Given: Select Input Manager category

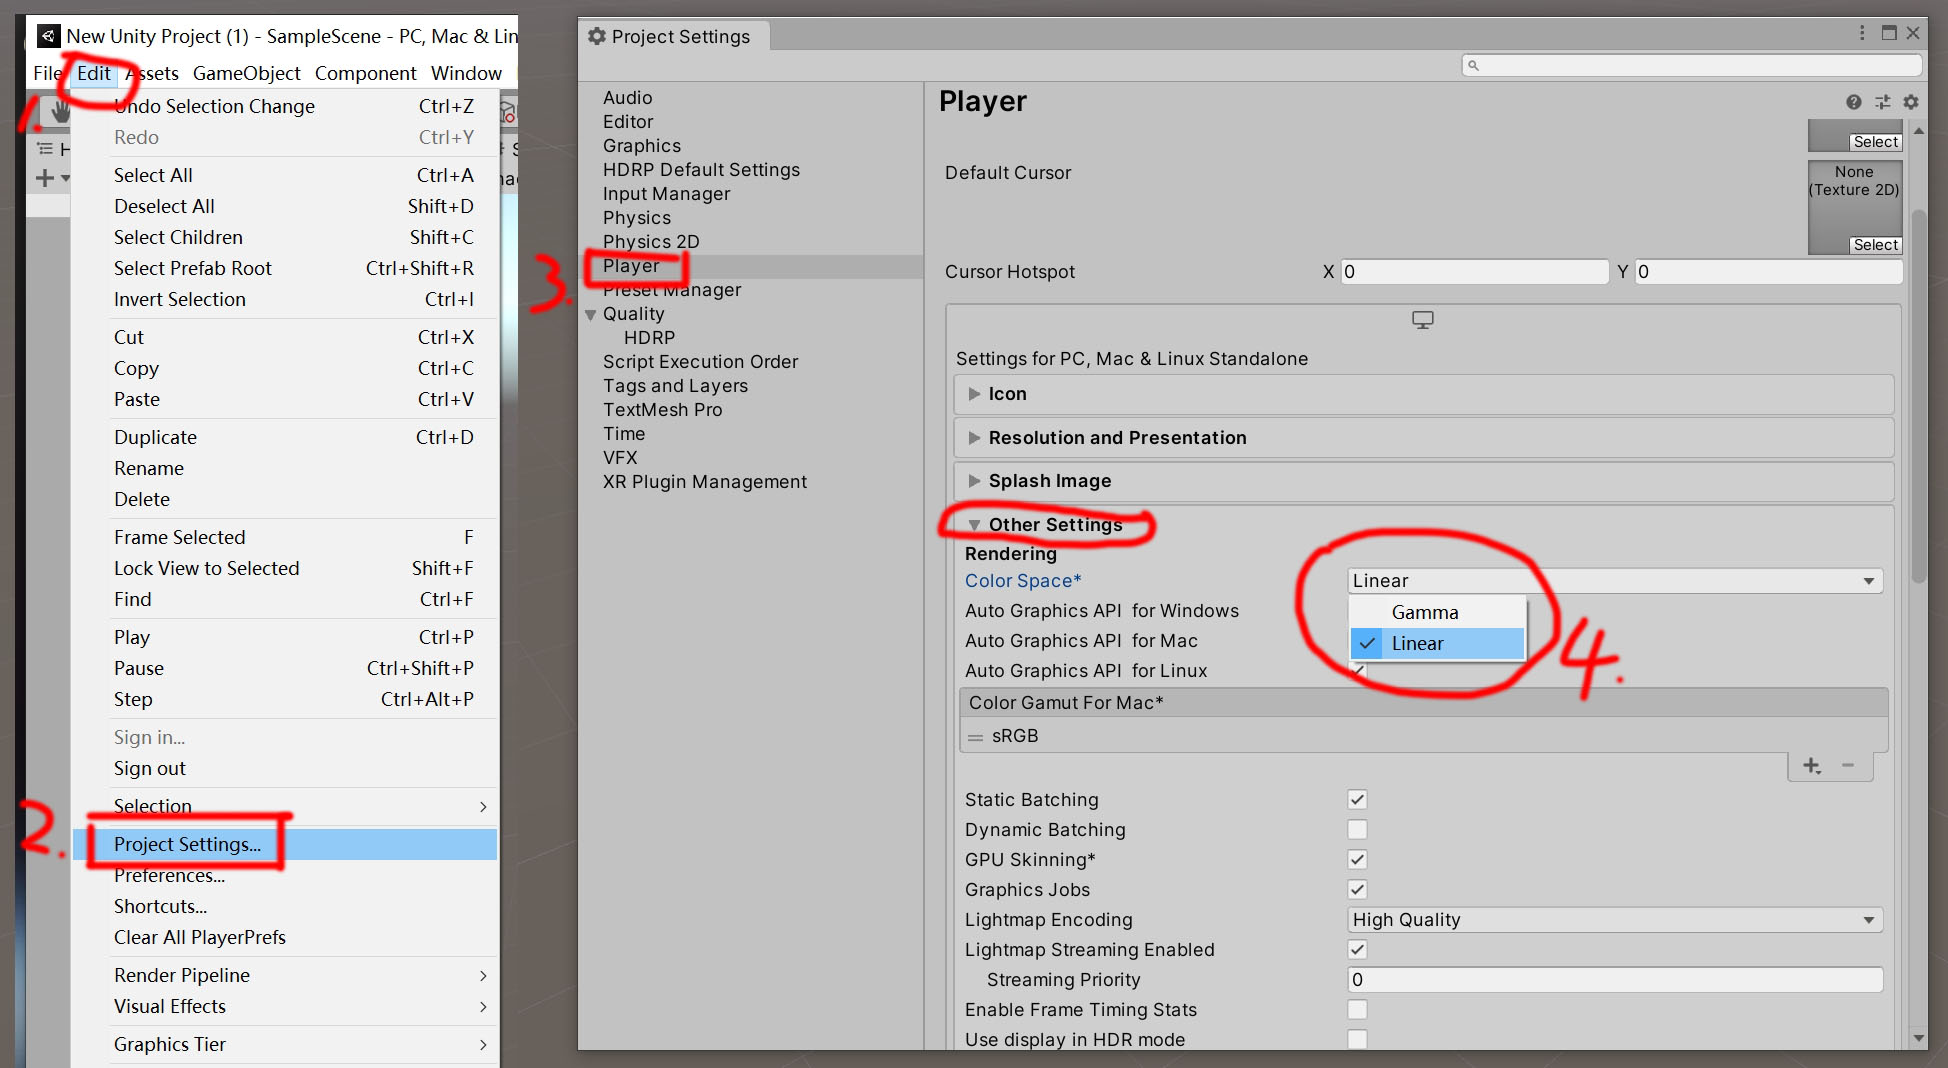Looking at the screenshot, I should click(666, 194).
